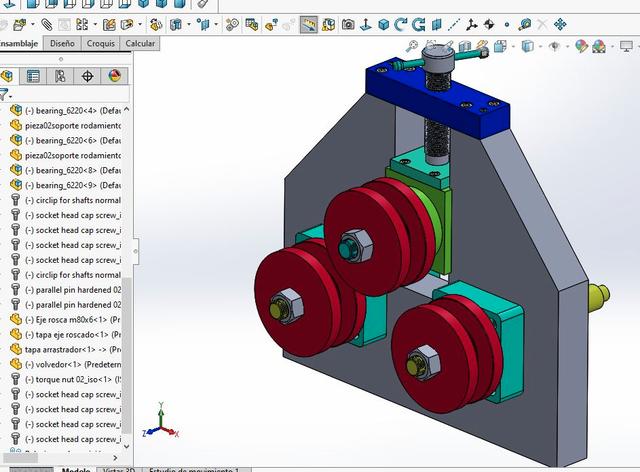This screenshot has width=640, height=472.
Task: Switch to the PropertyManager tab
Action: click(x=33, y=76)
